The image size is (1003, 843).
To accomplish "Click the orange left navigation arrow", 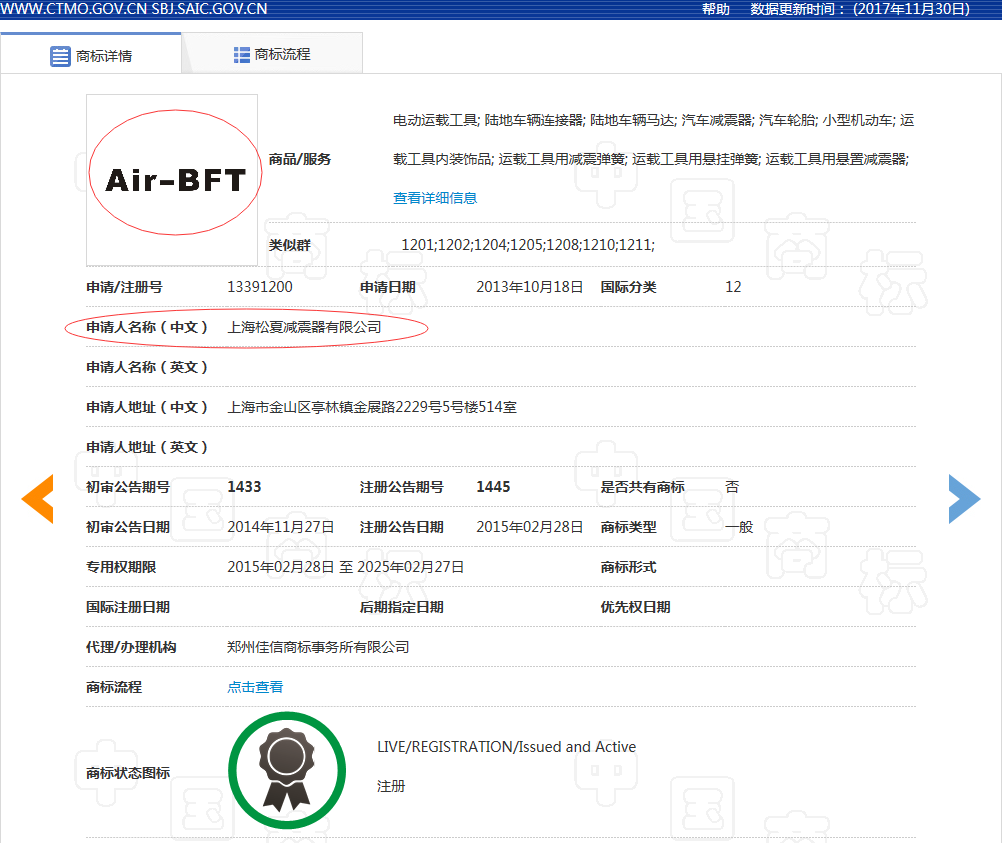I will click(38, 498).
